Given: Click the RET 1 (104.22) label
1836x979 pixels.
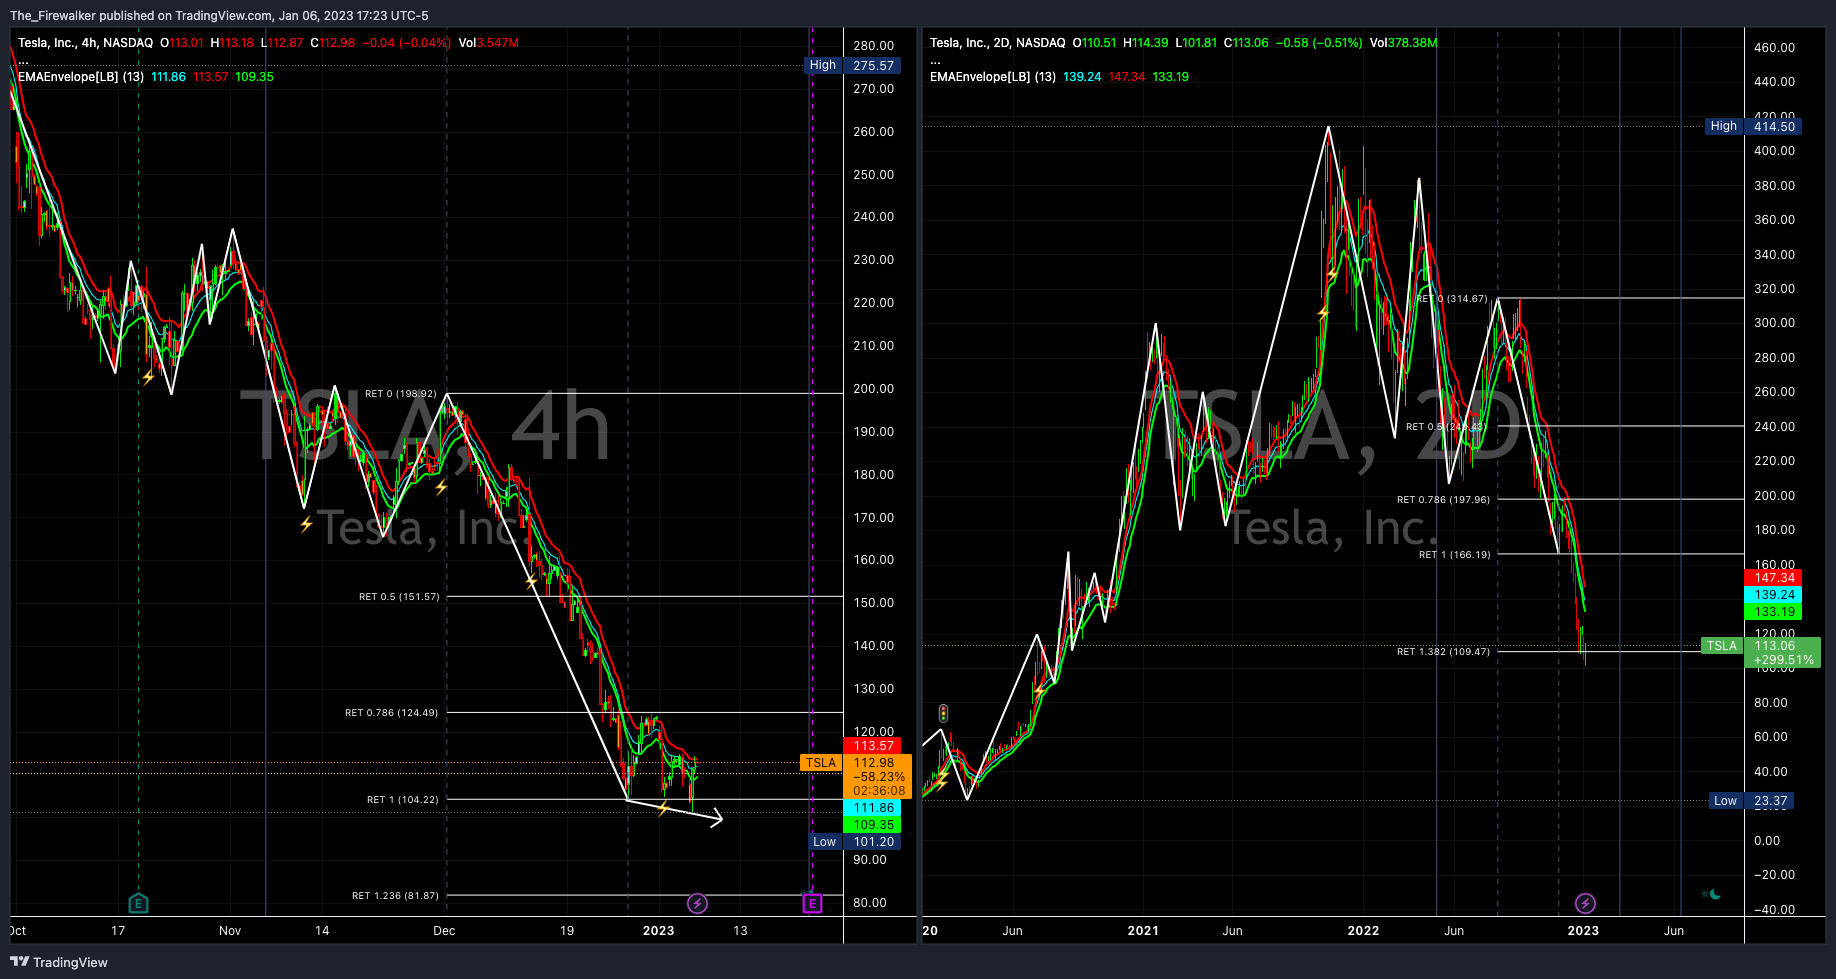Looking at the screenshot, I should (402, 800).
